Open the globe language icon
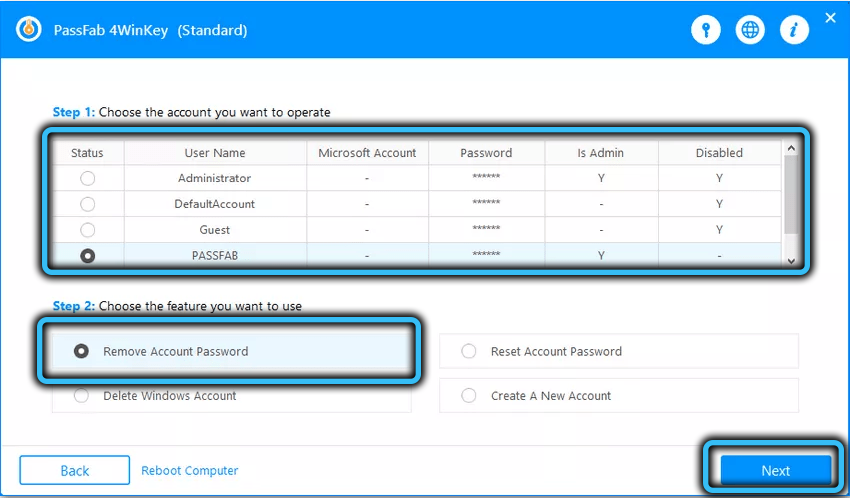 tap(750, 30)
